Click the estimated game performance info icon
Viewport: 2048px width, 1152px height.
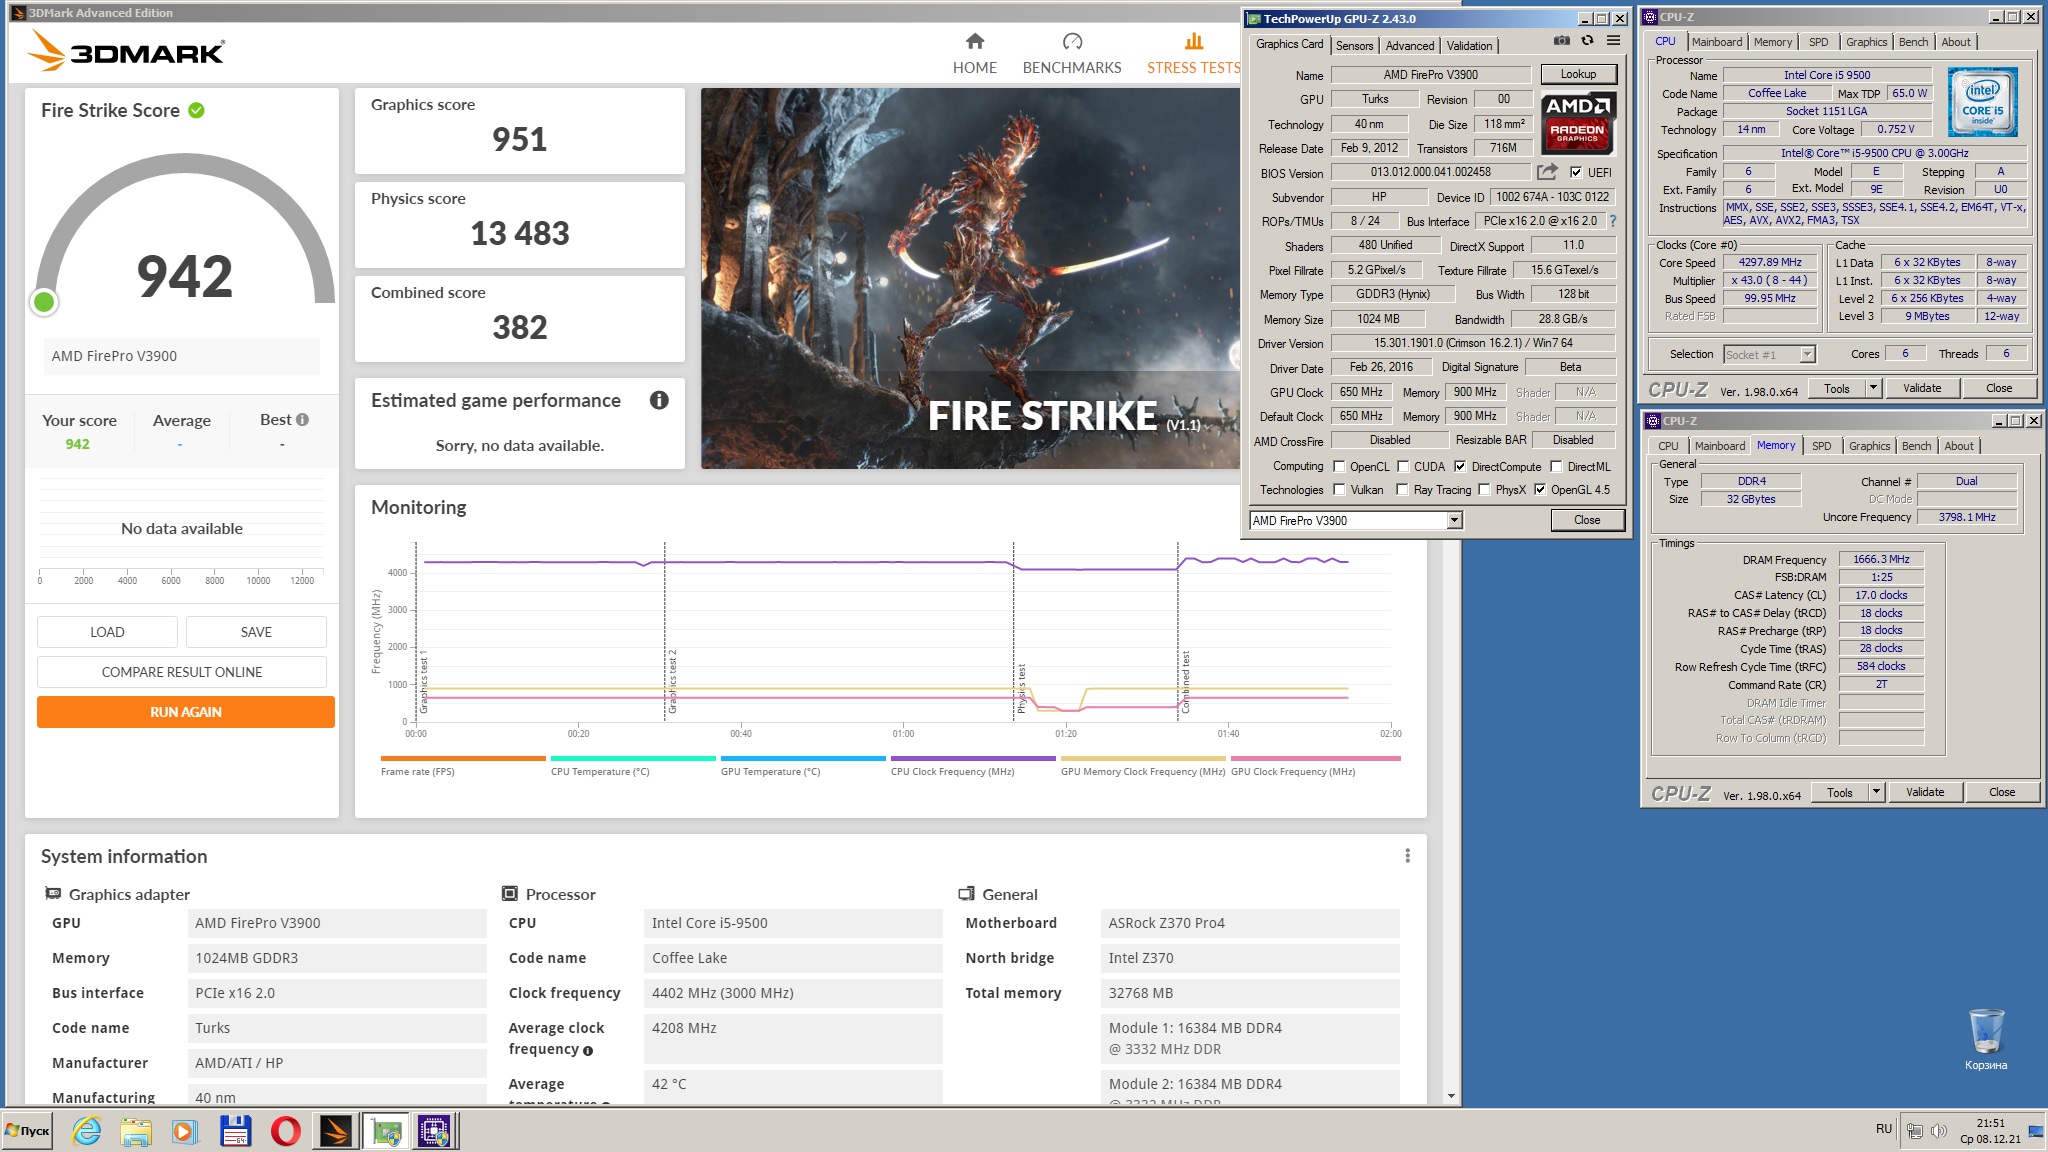[659, 400]
